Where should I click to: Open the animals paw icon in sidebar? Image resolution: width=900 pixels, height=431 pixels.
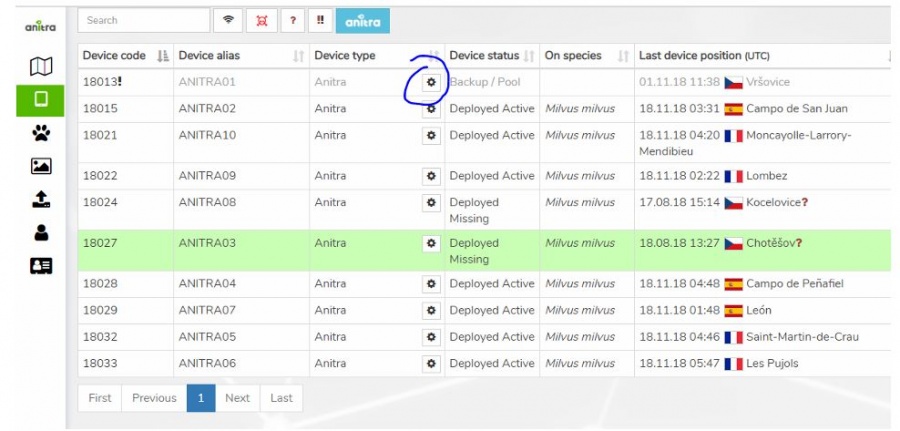tap(41, 133)
